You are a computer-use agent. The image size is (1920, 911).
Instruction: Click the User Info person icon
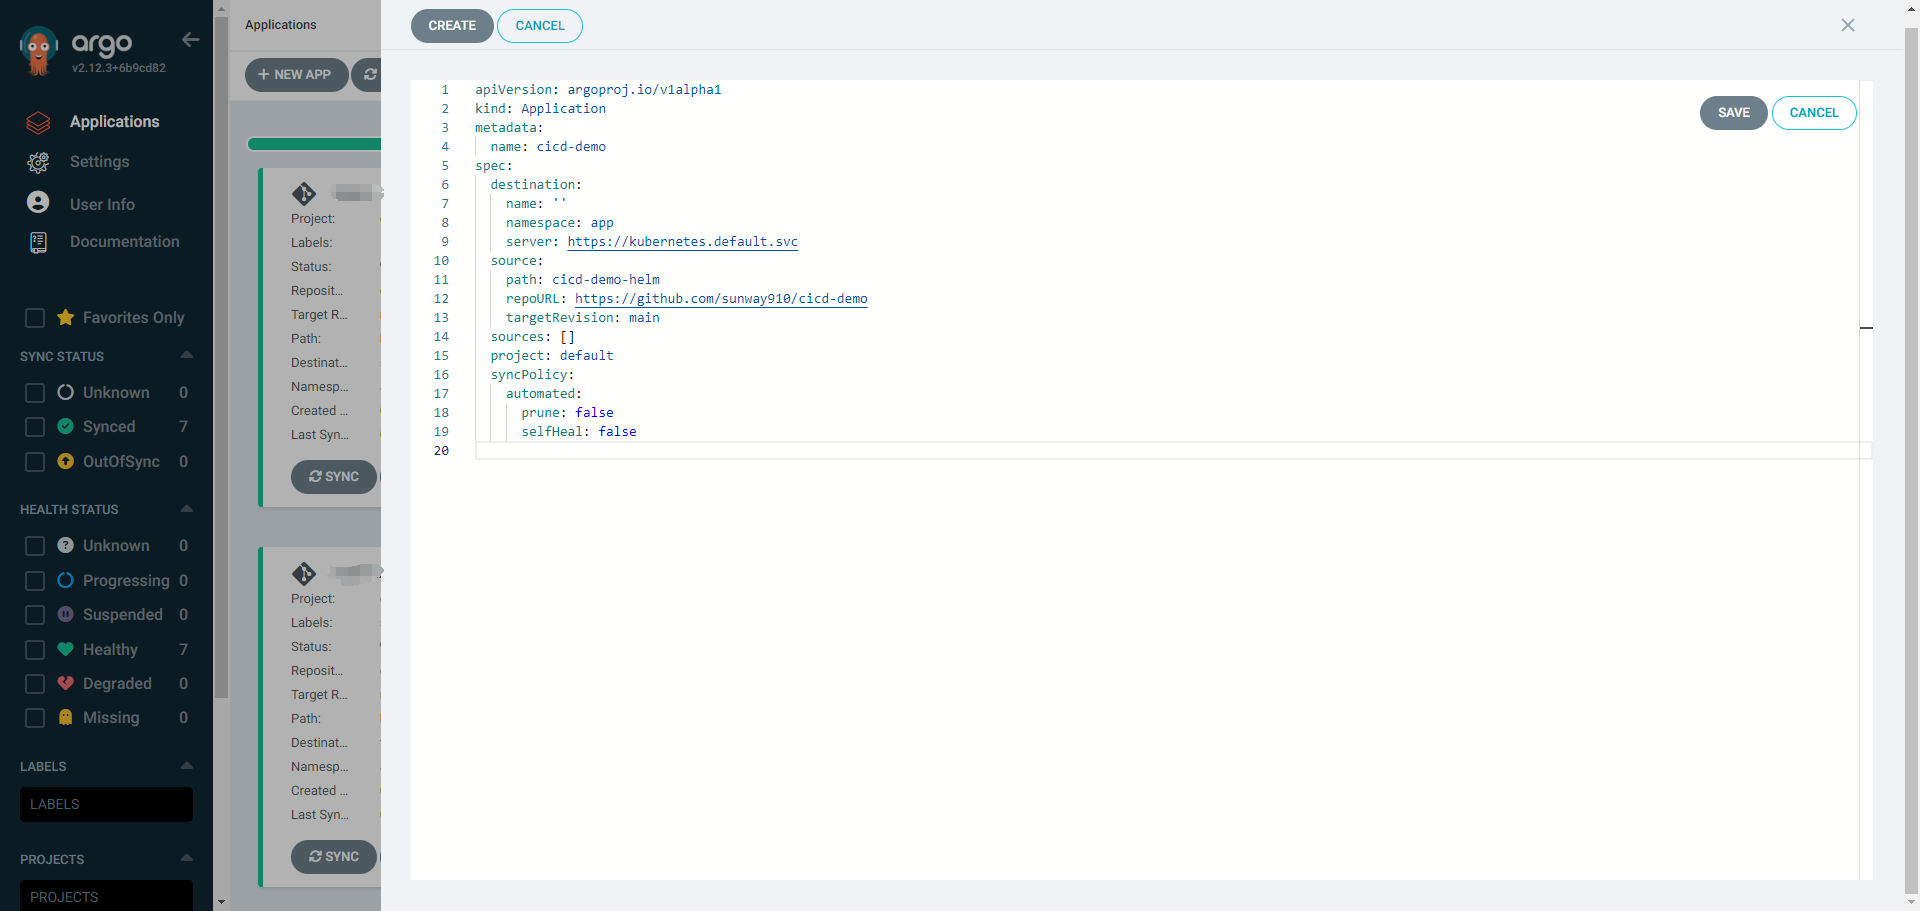(x=38, y=202)
